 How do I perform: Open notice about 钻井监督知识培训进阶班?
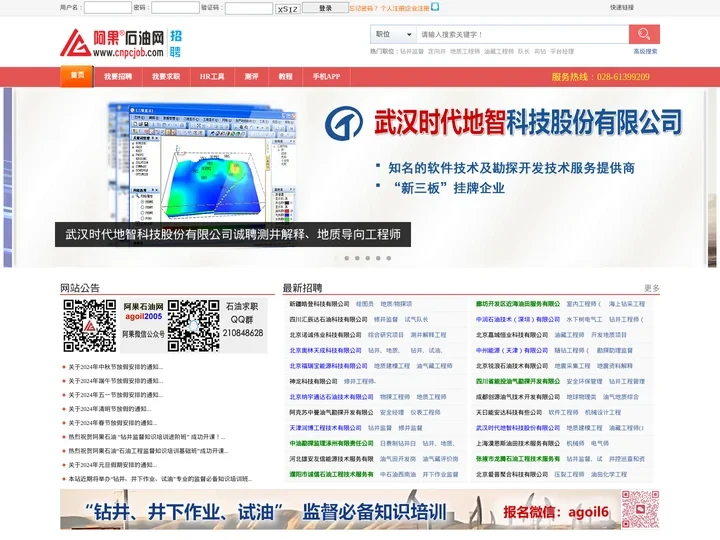[147, 437]
